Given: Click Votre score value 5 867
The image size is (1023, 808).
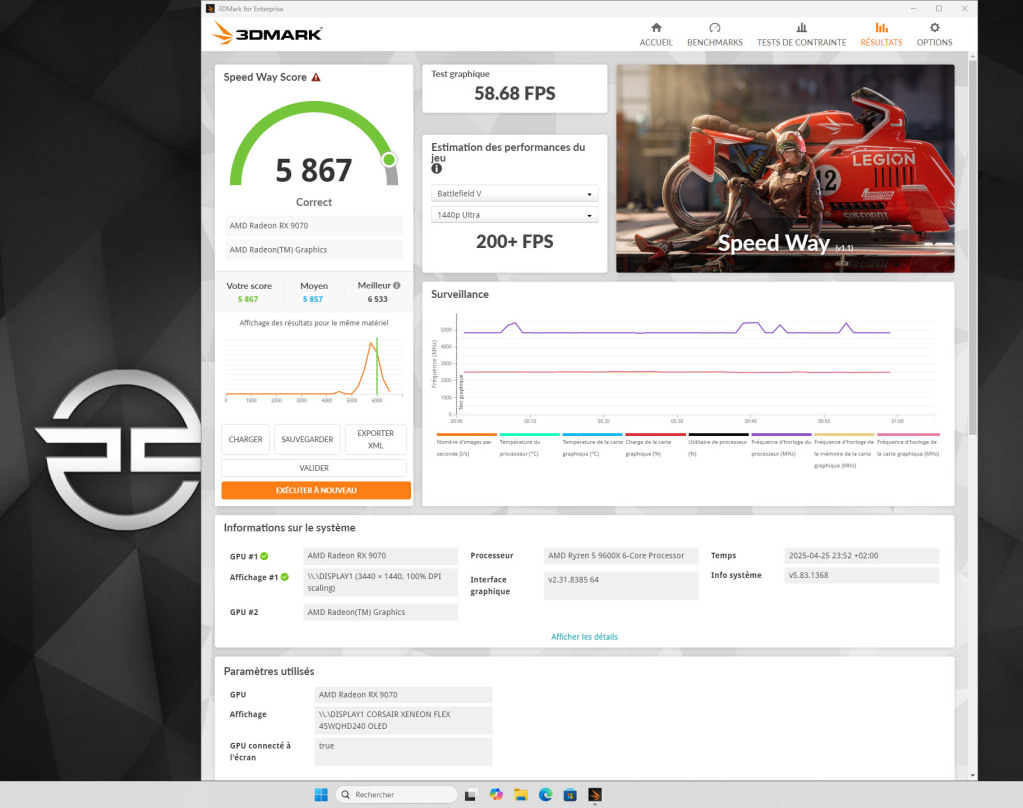Looking at the screenshot, I should (248, 299).
